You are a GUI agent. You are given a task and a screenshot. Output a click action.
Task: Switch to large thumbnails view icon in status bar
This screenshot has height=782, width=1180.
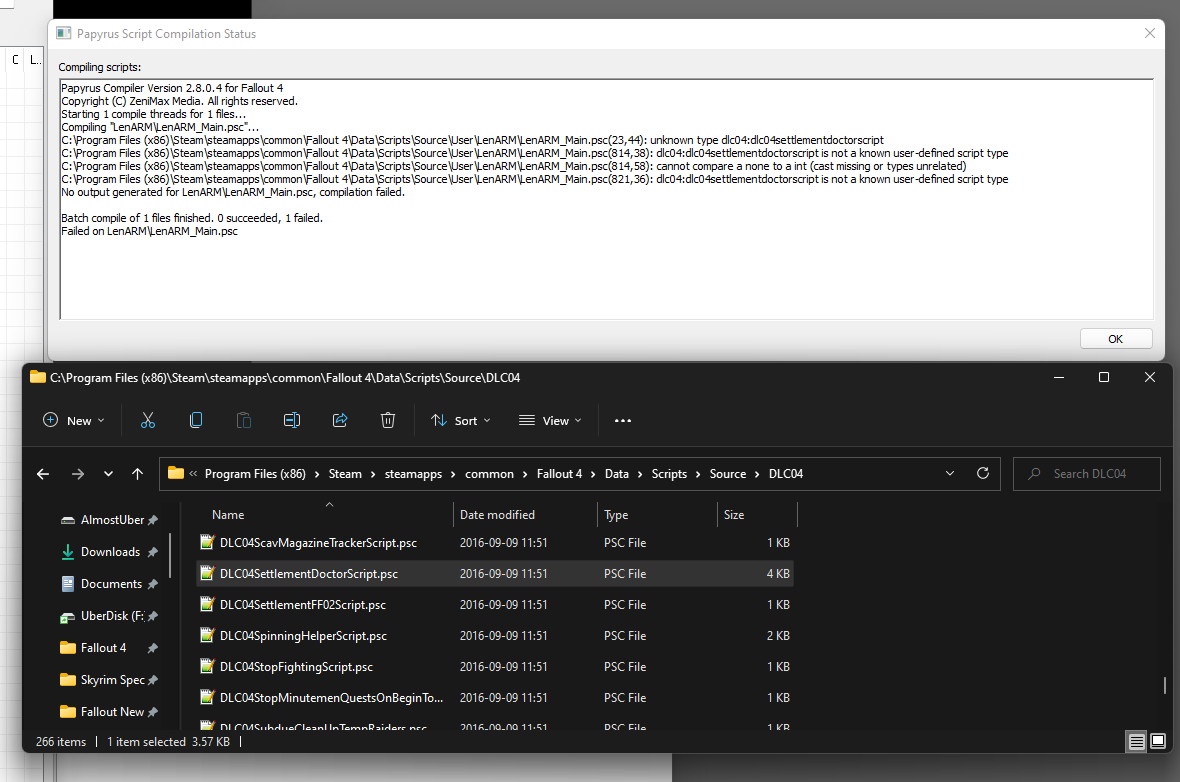1158,741
